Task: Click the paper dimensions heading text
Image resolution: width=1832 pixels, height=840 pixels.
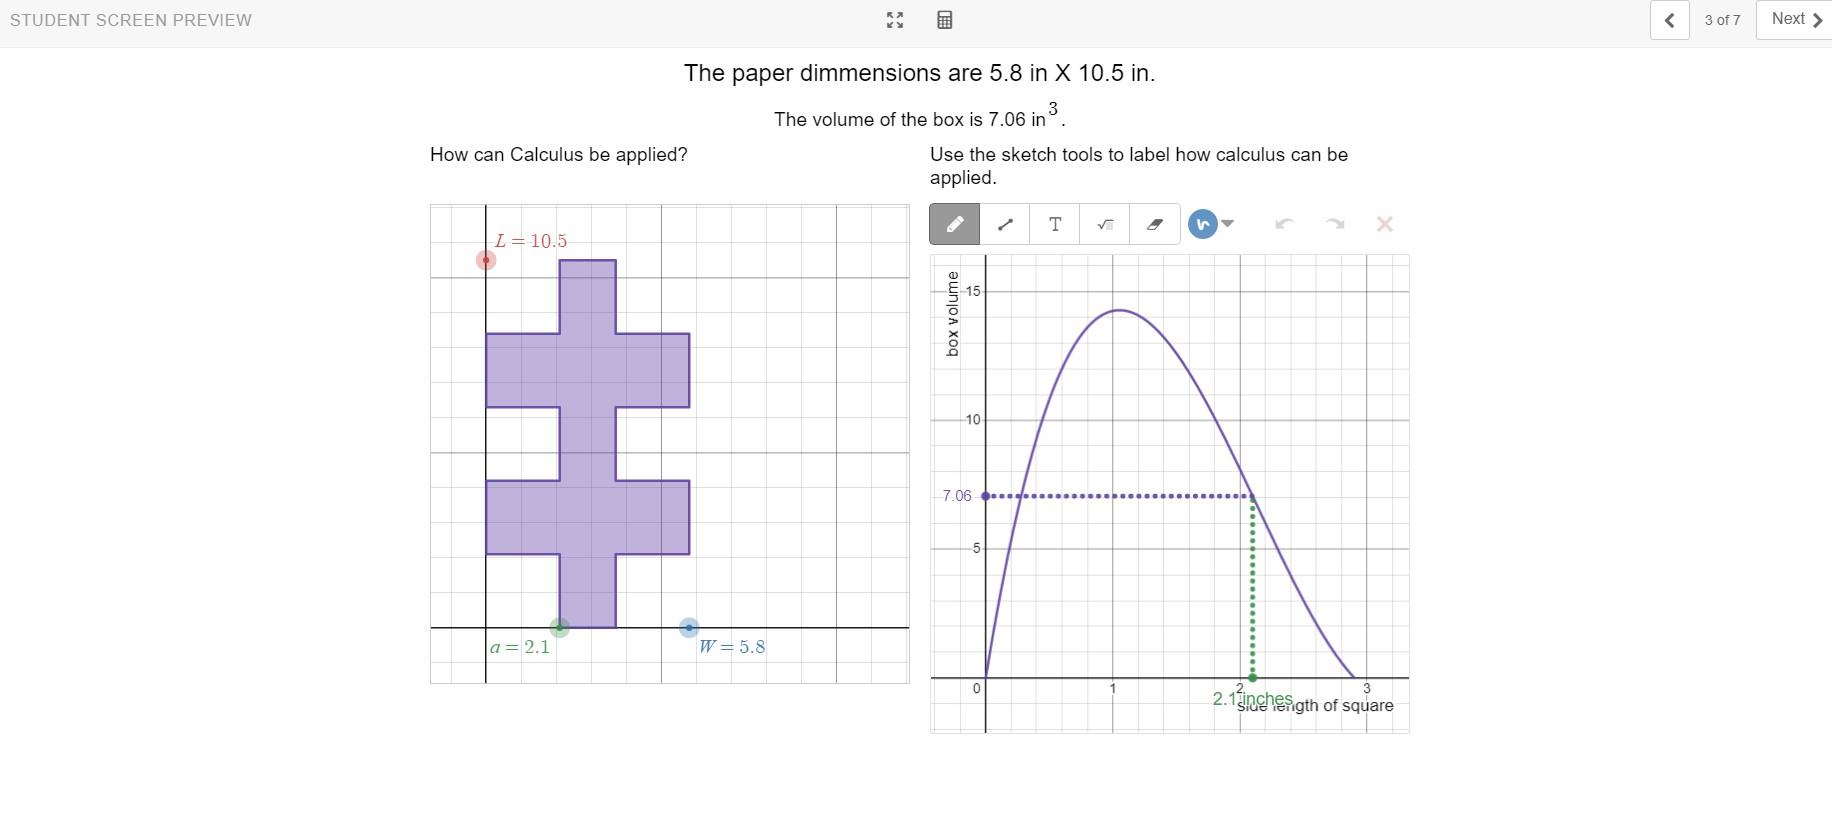Action: [919, 73]
